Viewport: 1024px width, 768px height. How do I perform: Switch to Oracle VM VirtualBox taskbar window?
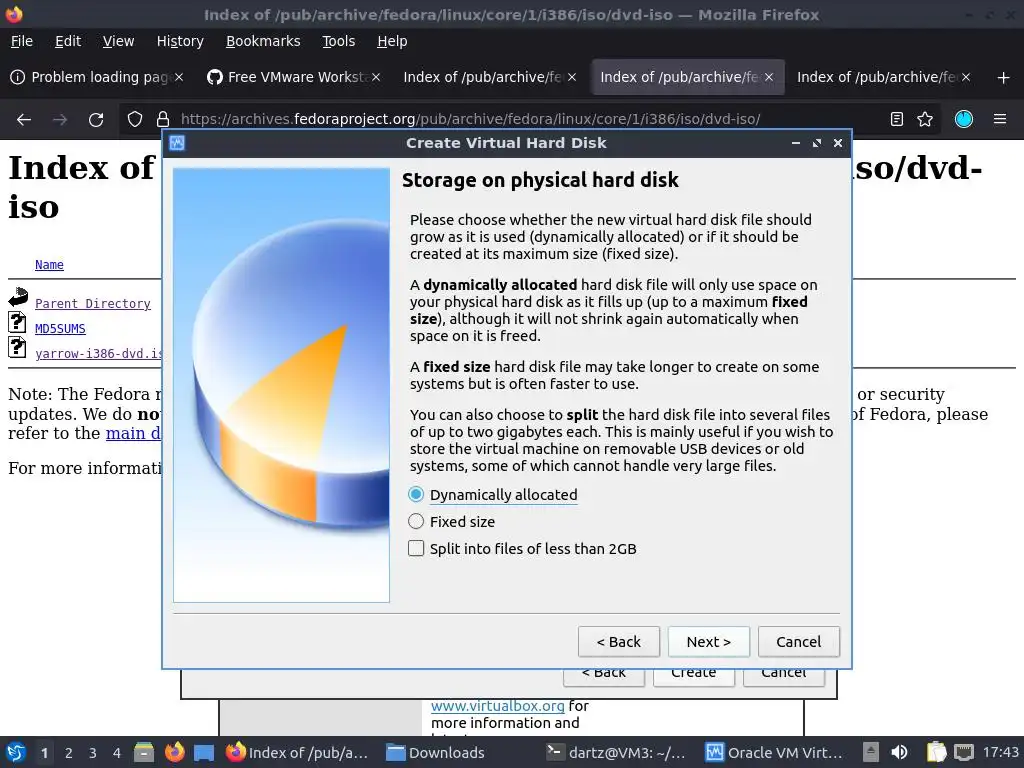click(775, 752)
